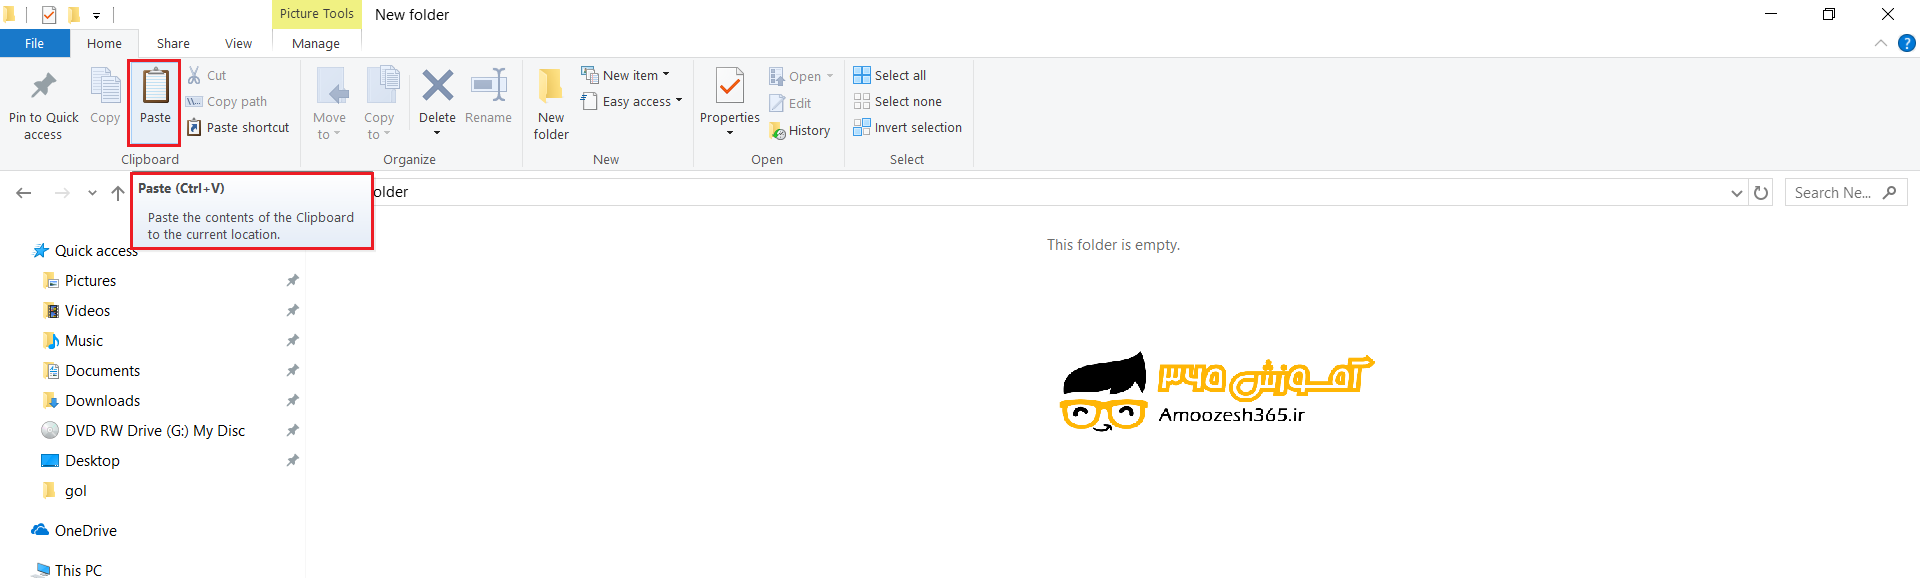Switch to the View ribbon tab

tap(238, 43)
